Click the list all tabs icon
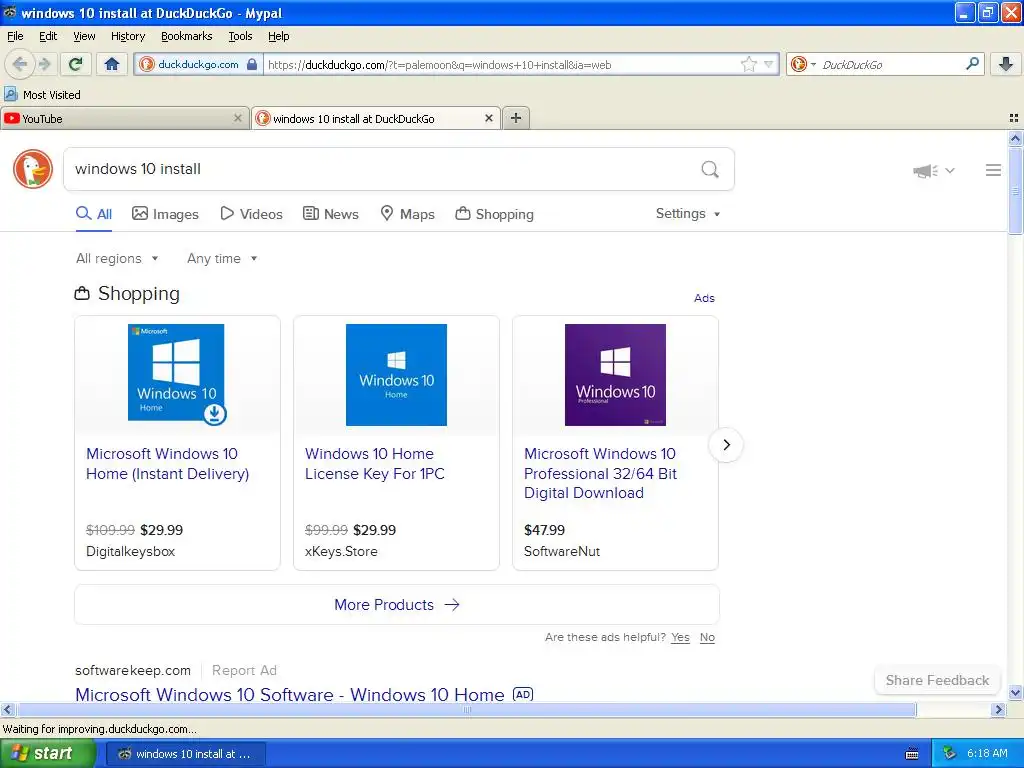Screen dimensions: 1024x768 click(1014, 118)
